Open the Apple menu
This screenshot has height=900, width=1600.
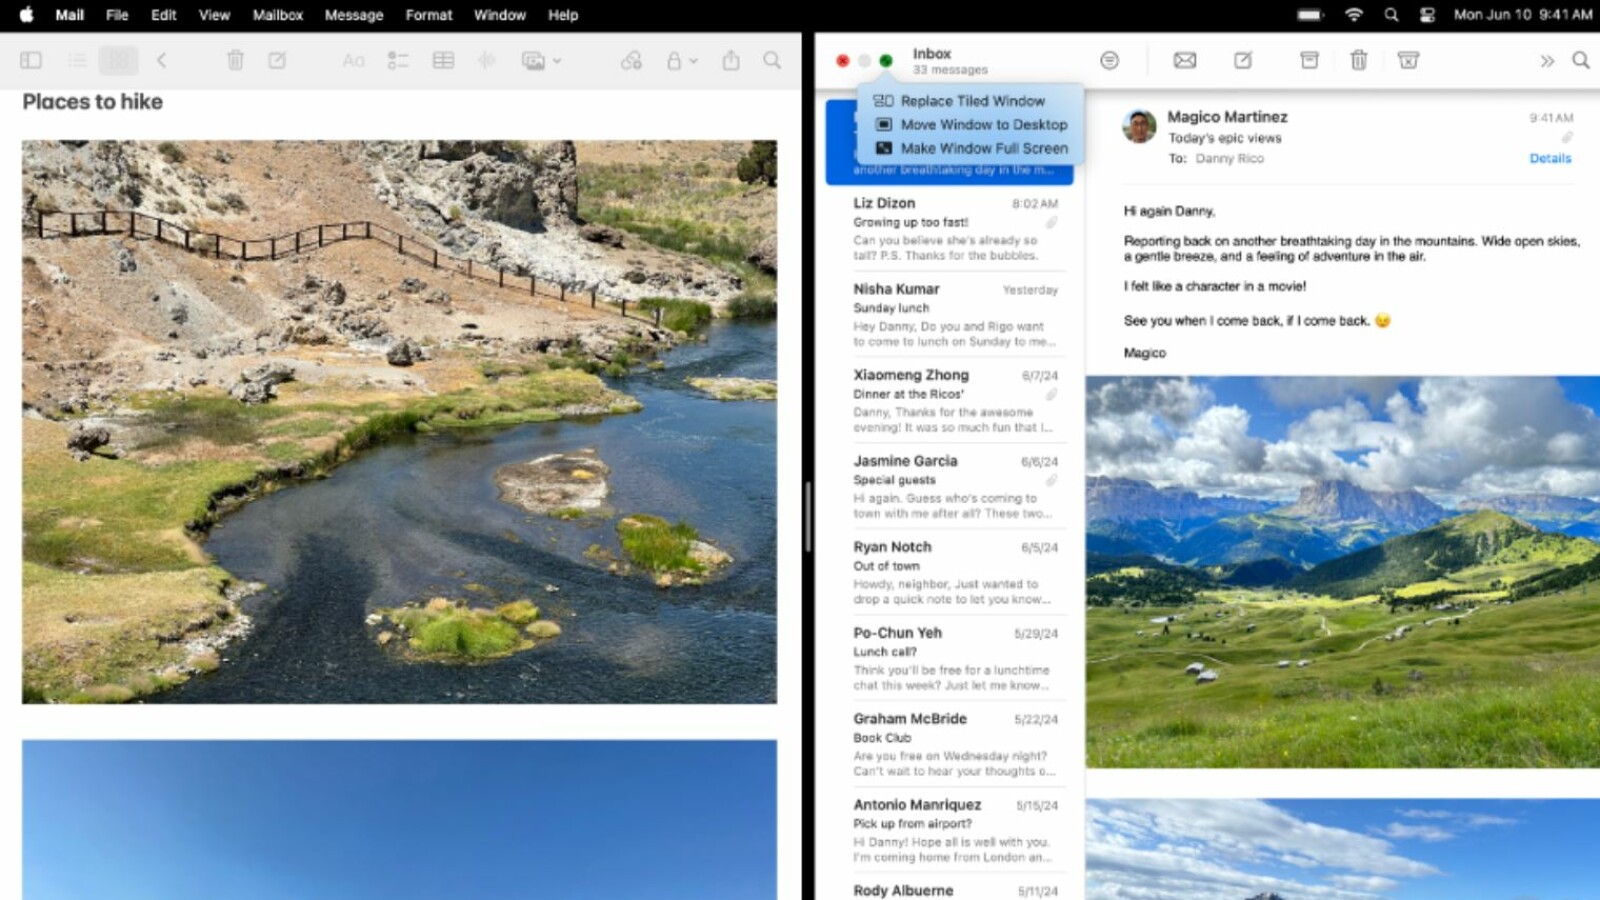click(x=27, y=15)
